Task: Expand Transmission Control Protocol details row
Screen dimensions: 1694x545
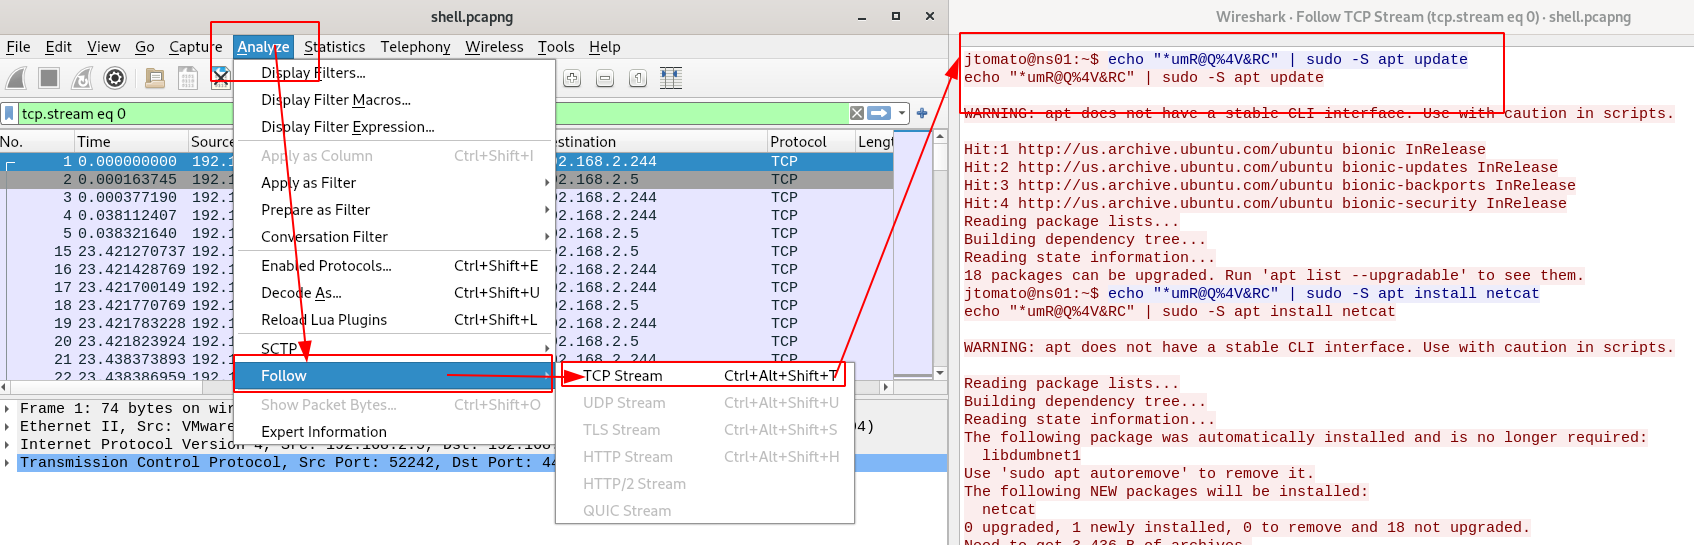Action: pos(8,462)
